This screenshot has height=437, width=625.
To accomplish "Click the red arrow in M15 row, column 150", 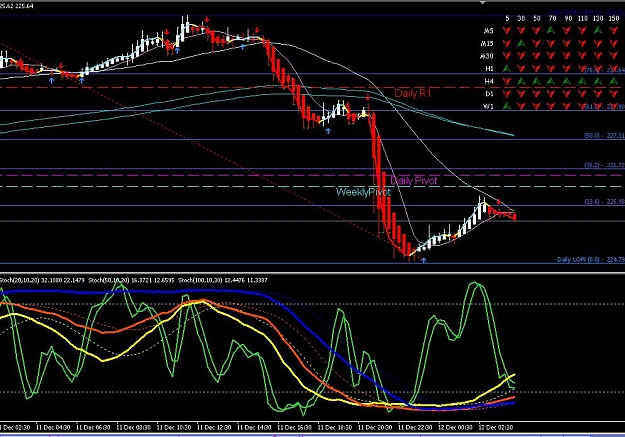I will (614, 43).
